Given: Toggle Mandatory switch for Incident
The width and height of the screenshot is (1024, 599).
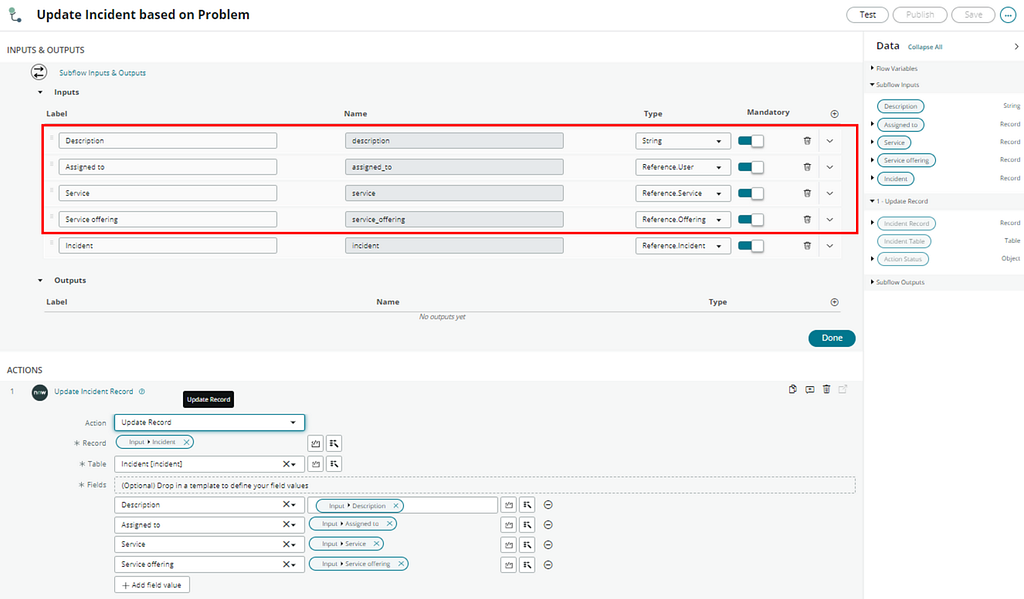Looking at the screenshot, I should pos(750,246).
